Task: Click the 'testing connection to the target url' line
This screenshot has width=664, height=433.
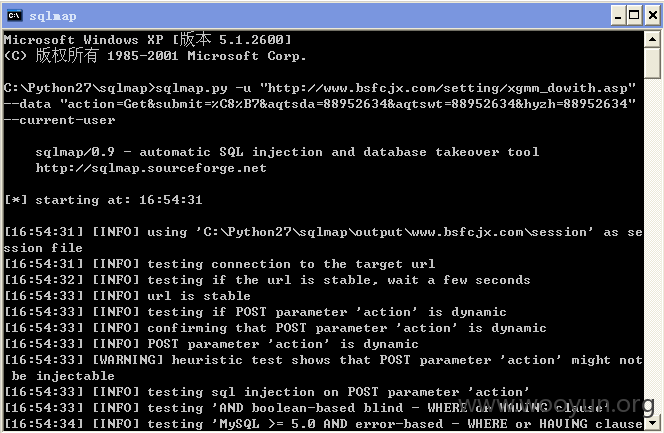Action: [x=219, y=264]
